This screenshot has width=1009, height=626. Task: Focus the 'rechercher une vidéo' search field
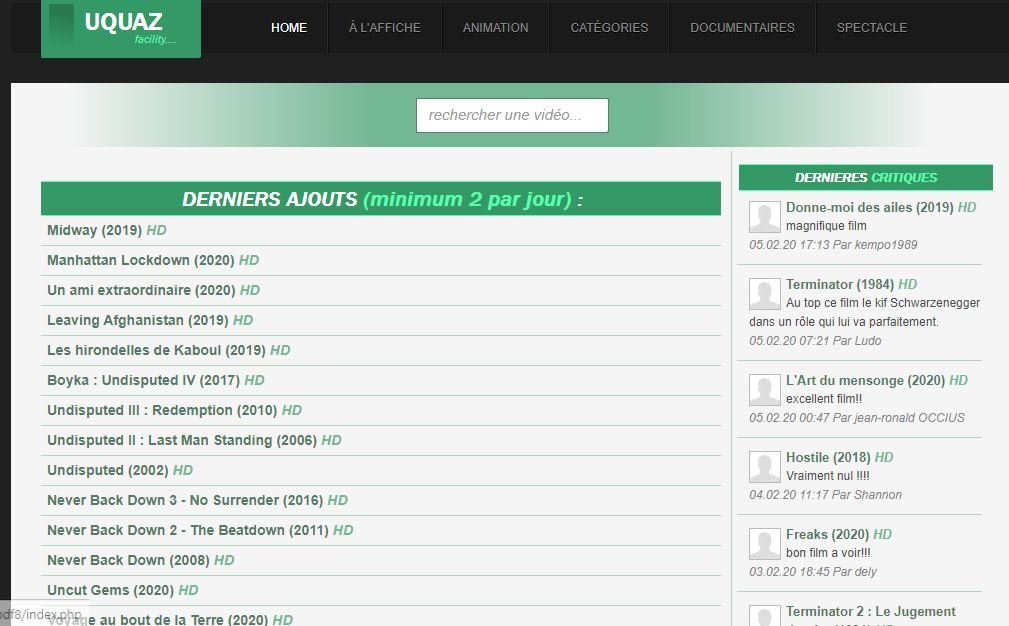point(512,115)
